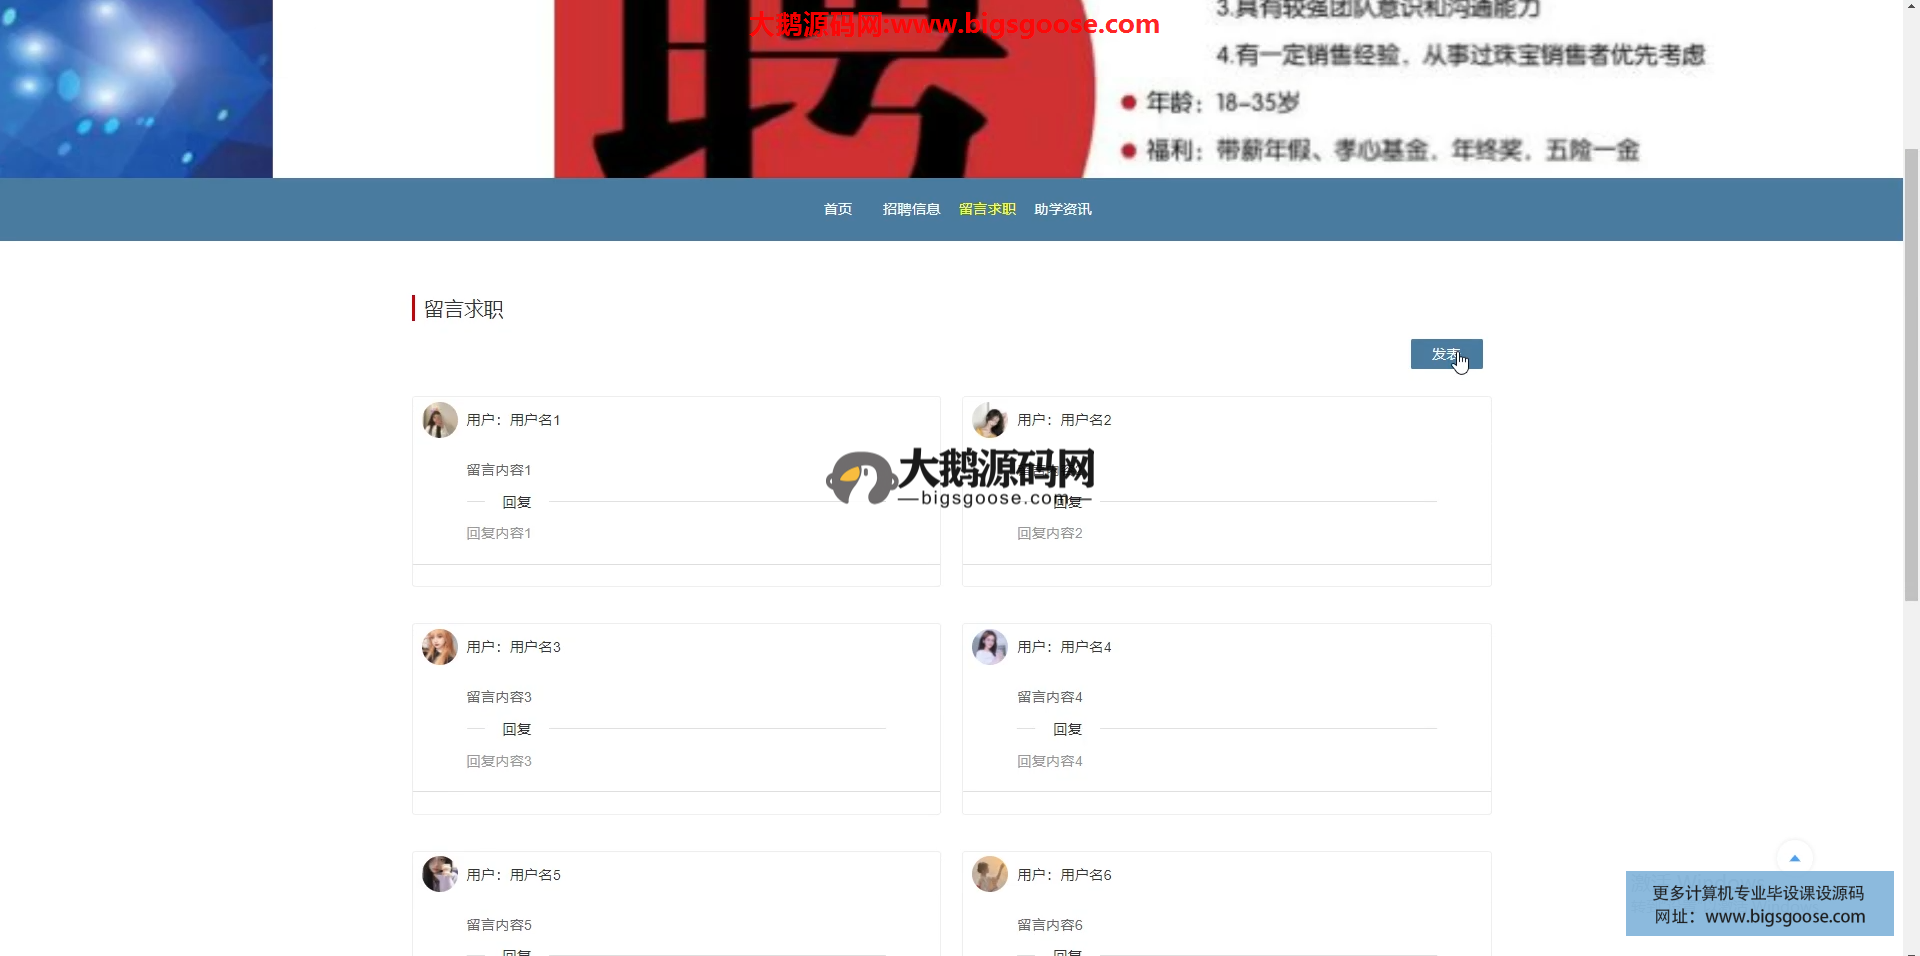Click the avatar of 用户名6
1920x956 pixels.
[990, 874]
